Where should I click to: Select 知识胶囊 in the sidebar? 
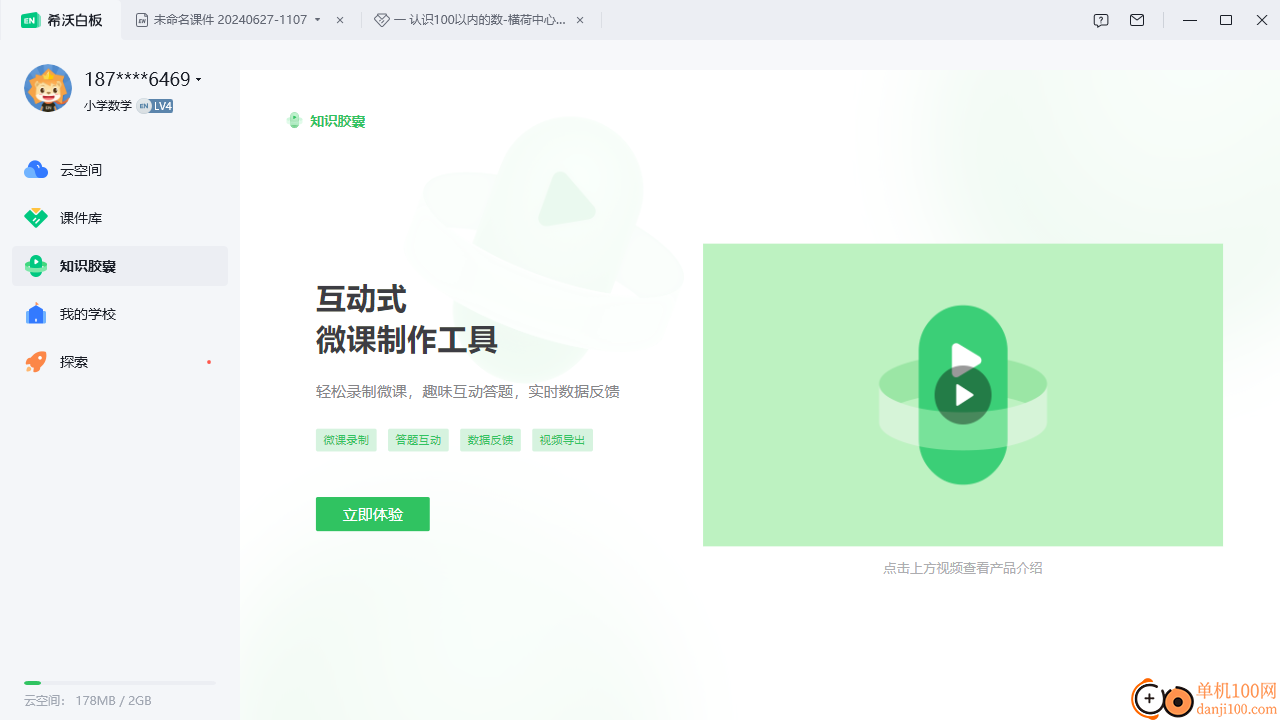[120, 266]
